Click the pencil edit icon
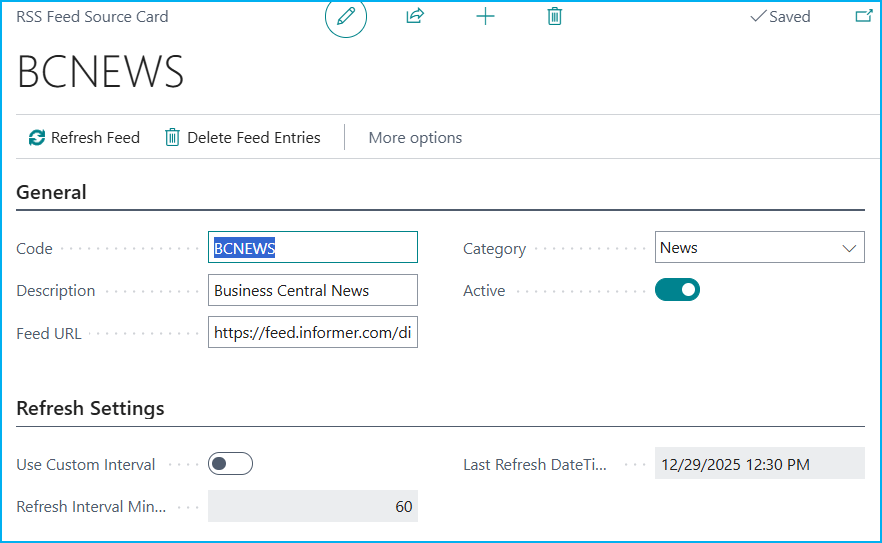The width and height of the screenshot is (882, 543). 346,17
